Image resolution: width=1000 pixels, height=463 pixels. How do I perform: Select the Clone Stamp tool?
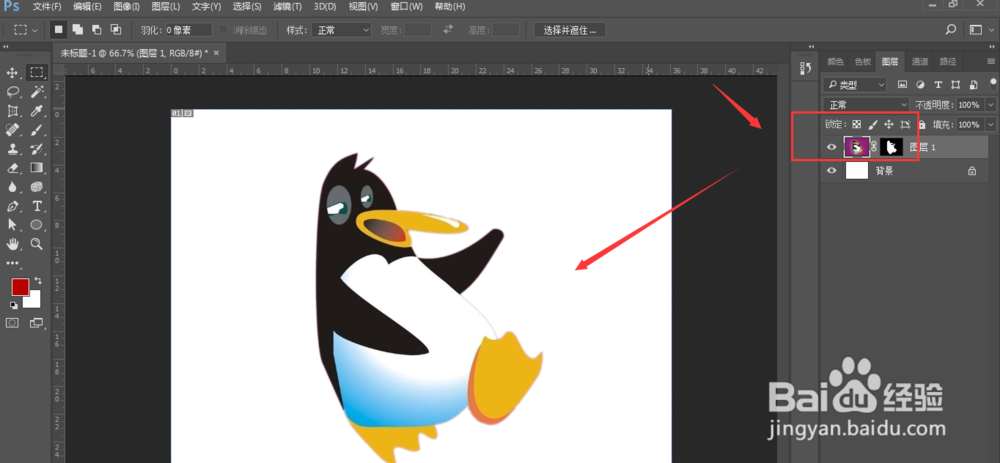[x=12, y=149]
